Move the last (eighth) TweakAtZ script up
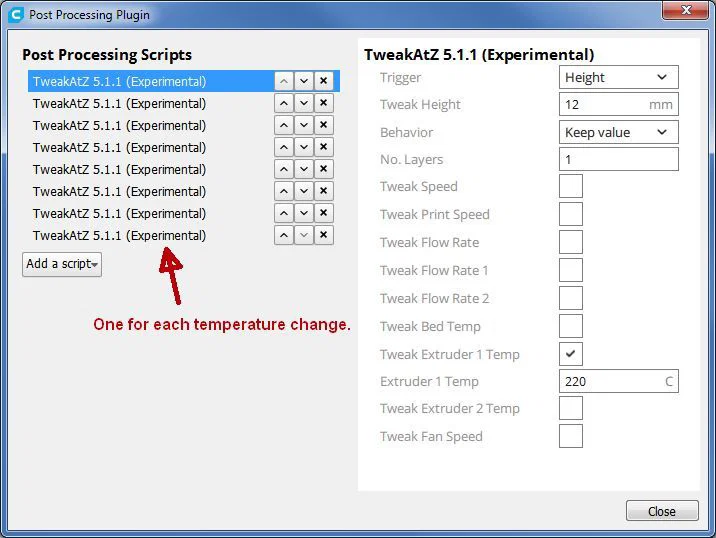716x538 pixels. (x=284, y=235)
